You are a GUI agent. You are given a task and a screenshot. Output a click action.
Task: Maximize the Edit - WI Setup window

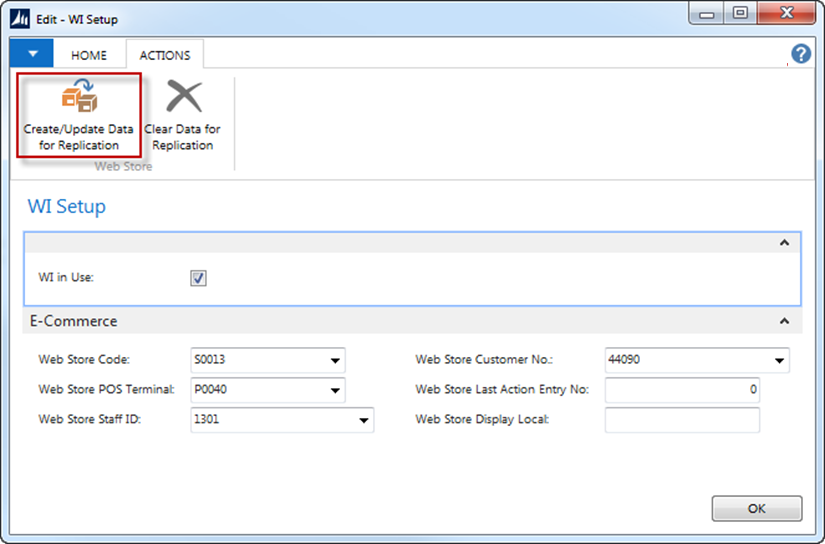pos(740,14)
